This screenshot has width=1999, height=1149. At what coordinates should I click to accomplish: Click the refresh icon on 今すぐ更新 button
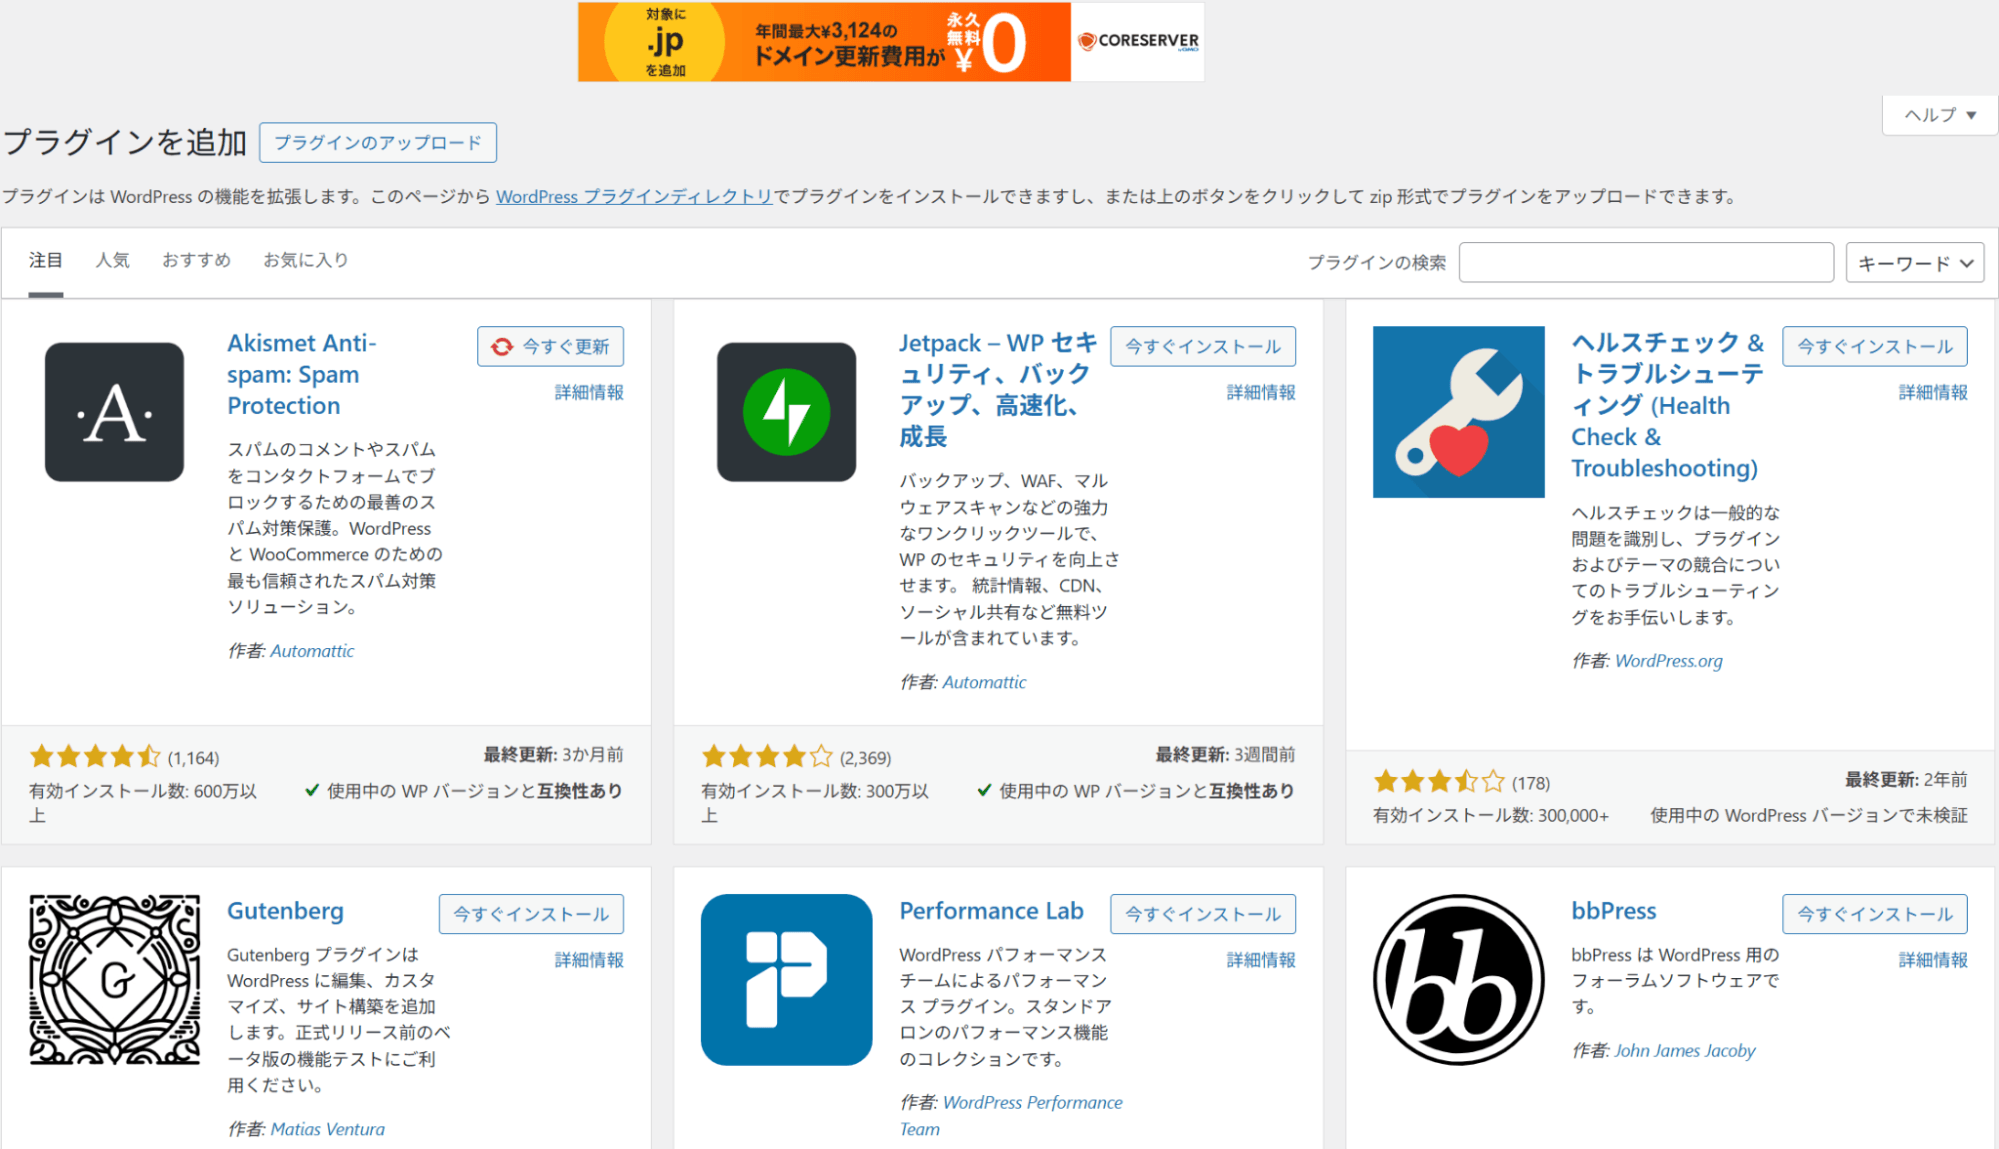(501, 346)
